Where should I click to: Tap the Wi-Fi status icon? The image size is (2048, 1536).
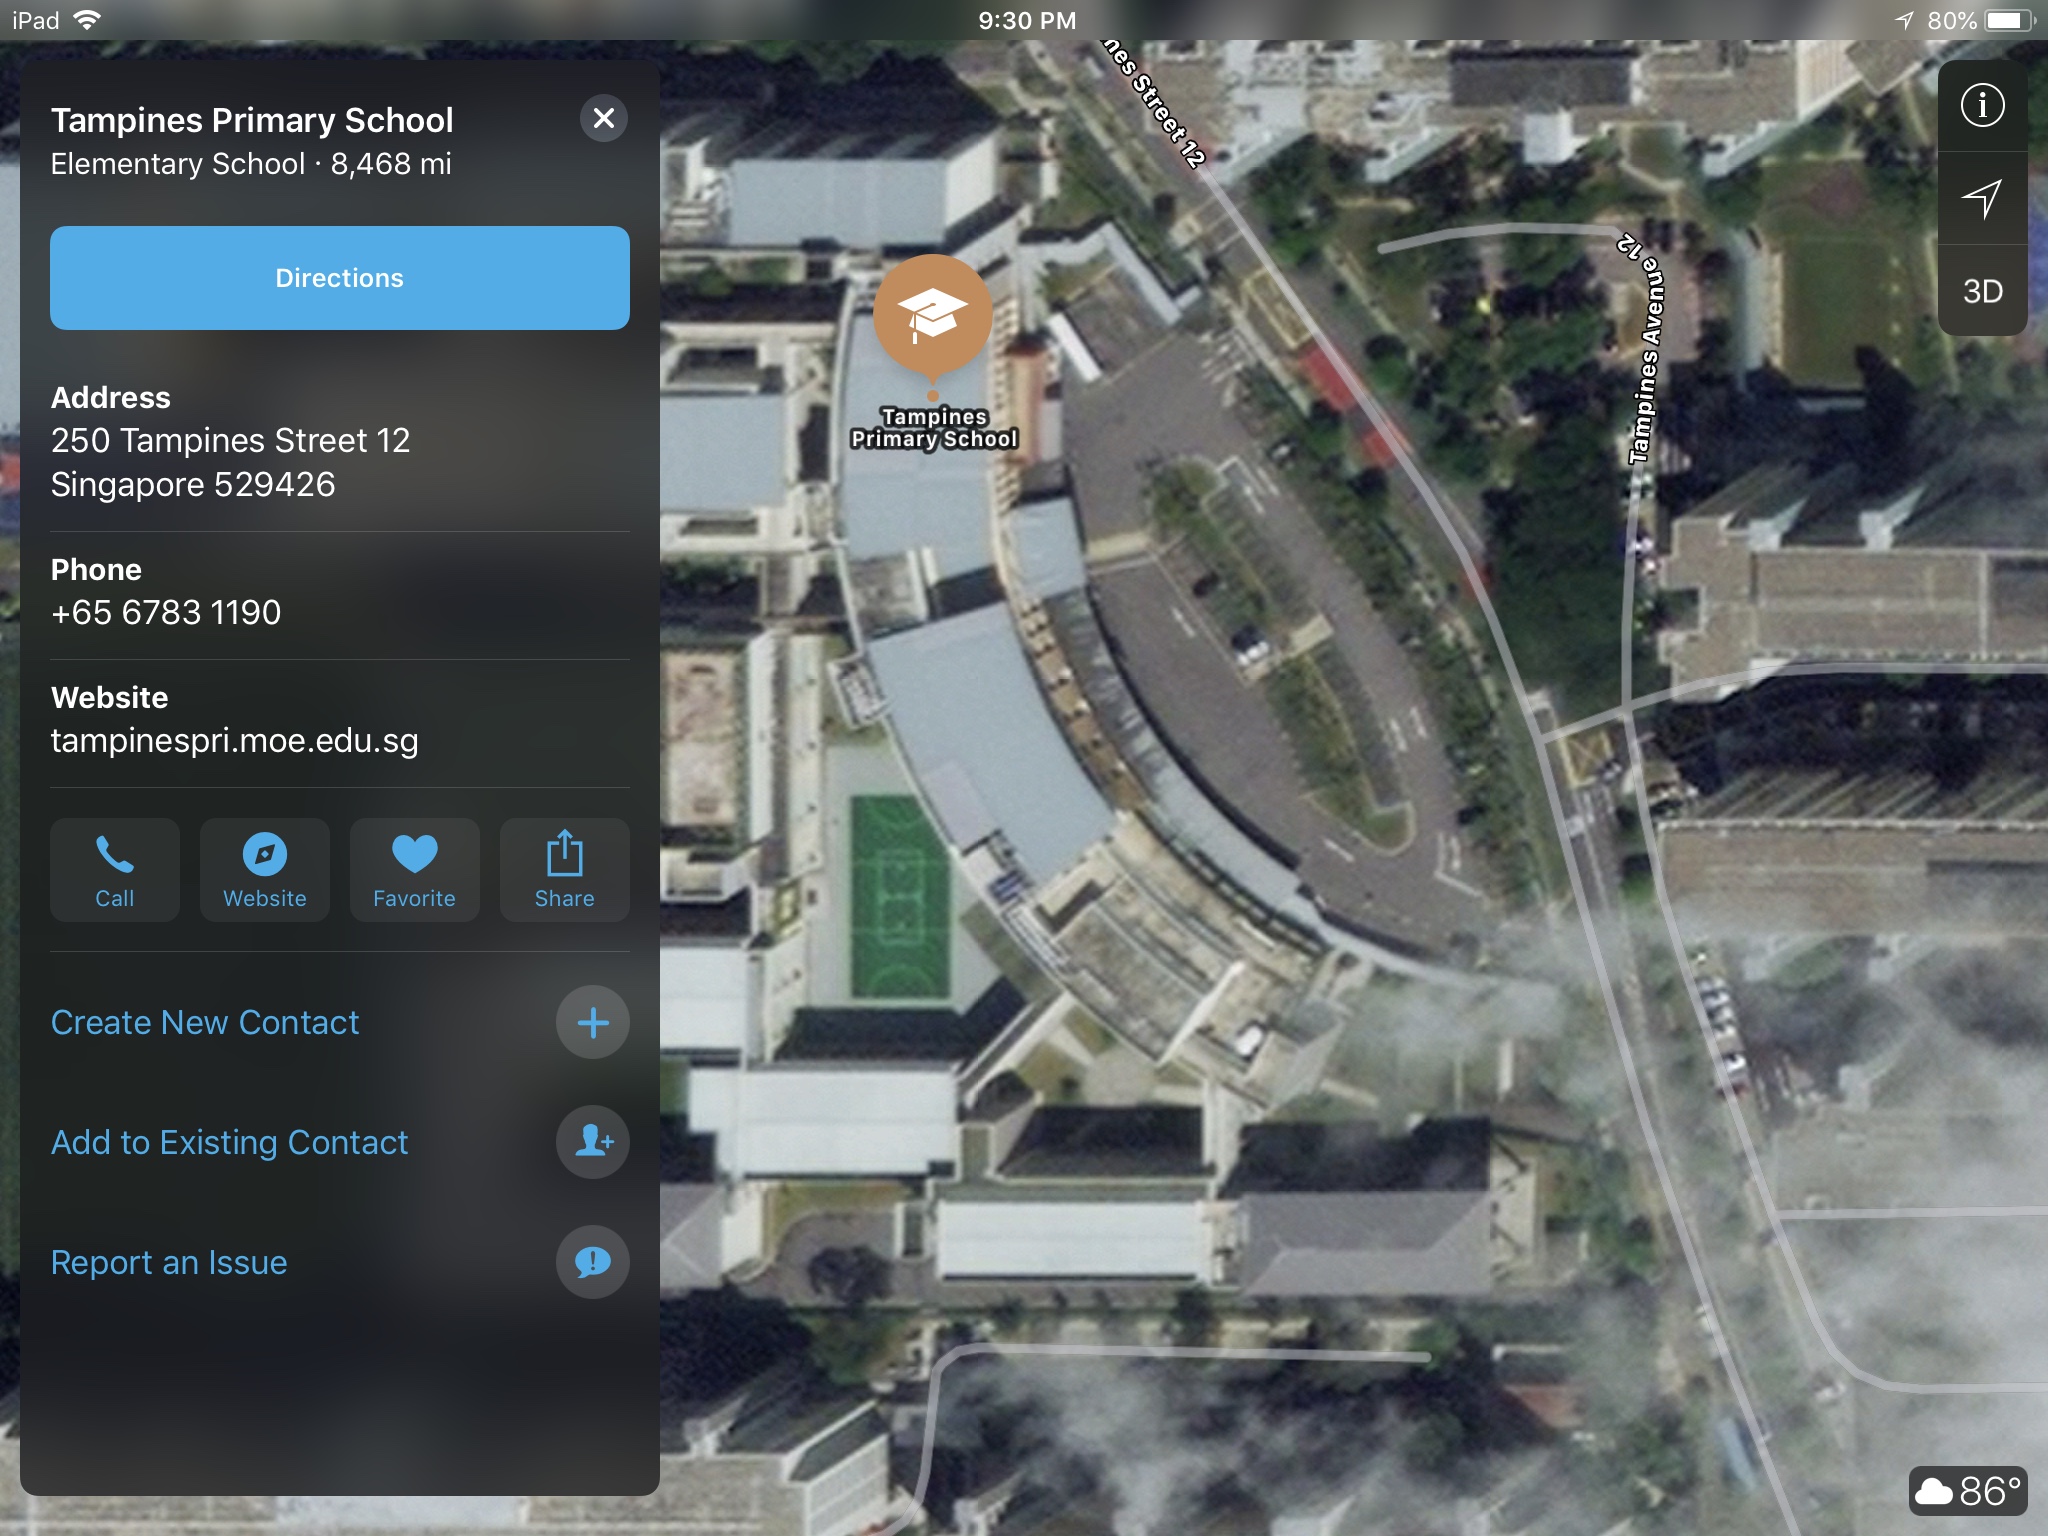click(x=88, y=20)
